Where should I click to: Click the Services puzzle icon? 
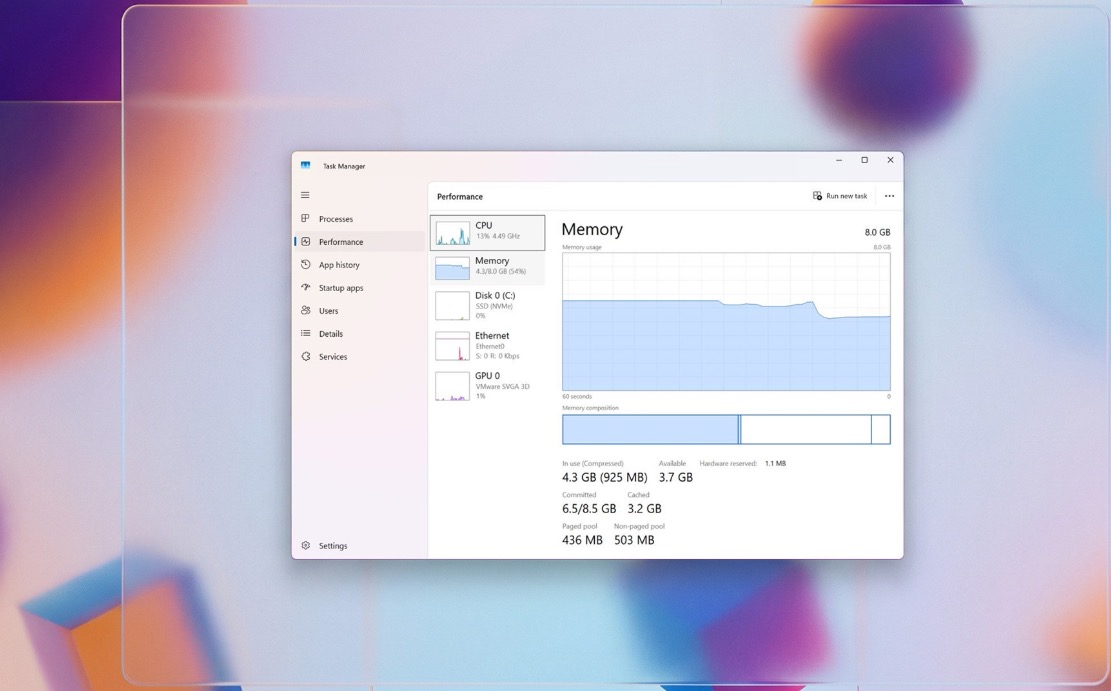[305, 356]
